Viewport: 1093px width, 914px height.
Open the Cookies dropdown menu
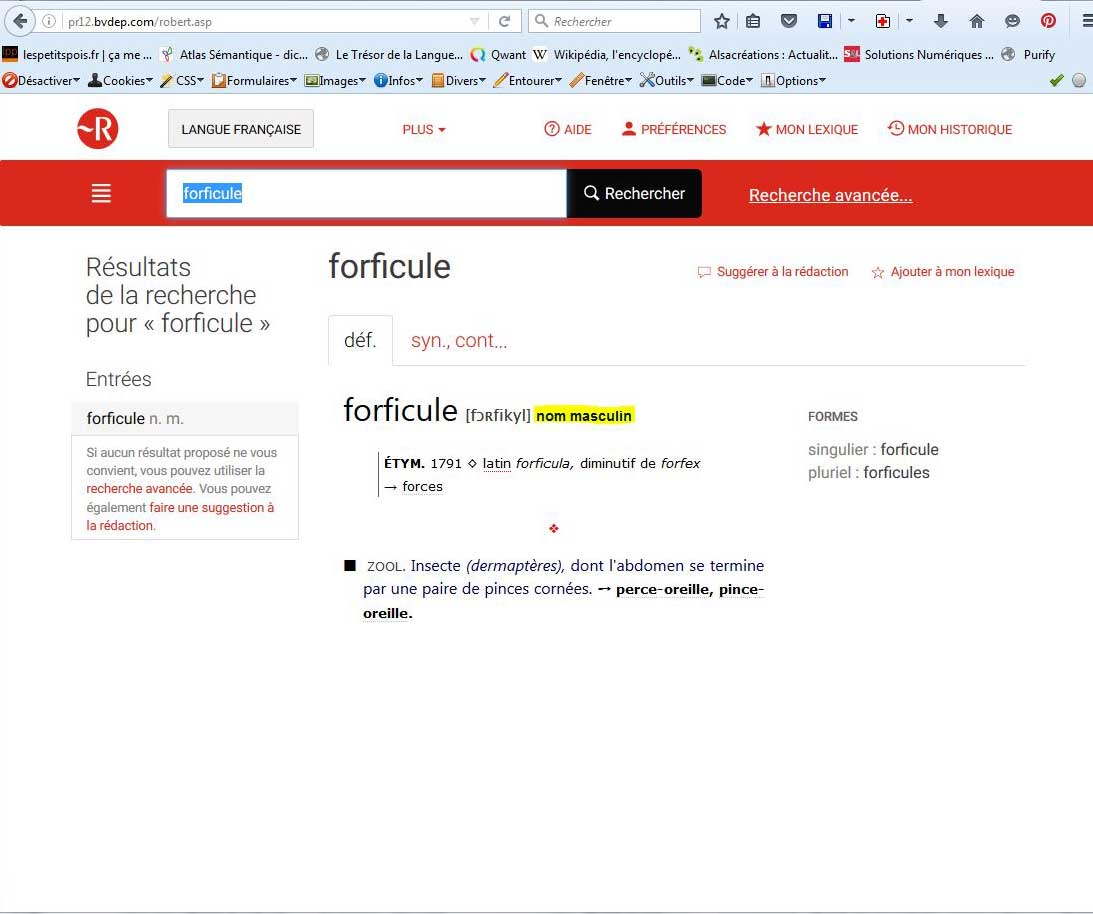click(x=120, y=81)
